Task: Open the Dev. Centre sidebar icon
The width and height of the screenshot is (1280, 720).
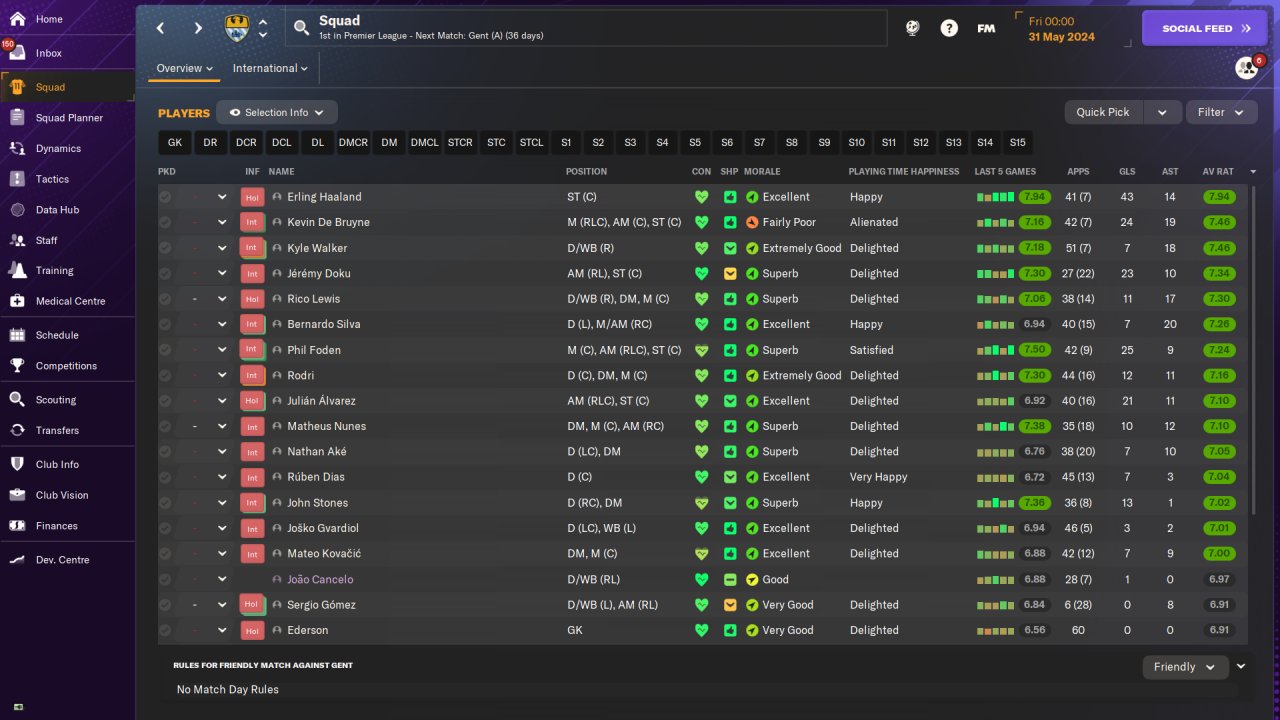Action: [17, 560]
